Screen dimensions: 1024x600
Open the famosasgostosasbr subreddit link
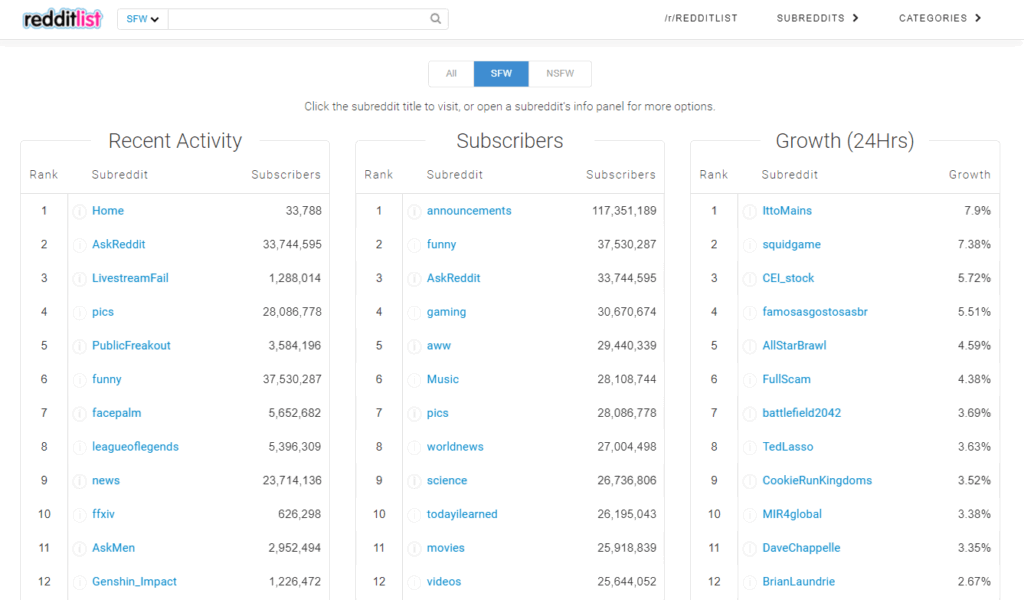[814, 312]
